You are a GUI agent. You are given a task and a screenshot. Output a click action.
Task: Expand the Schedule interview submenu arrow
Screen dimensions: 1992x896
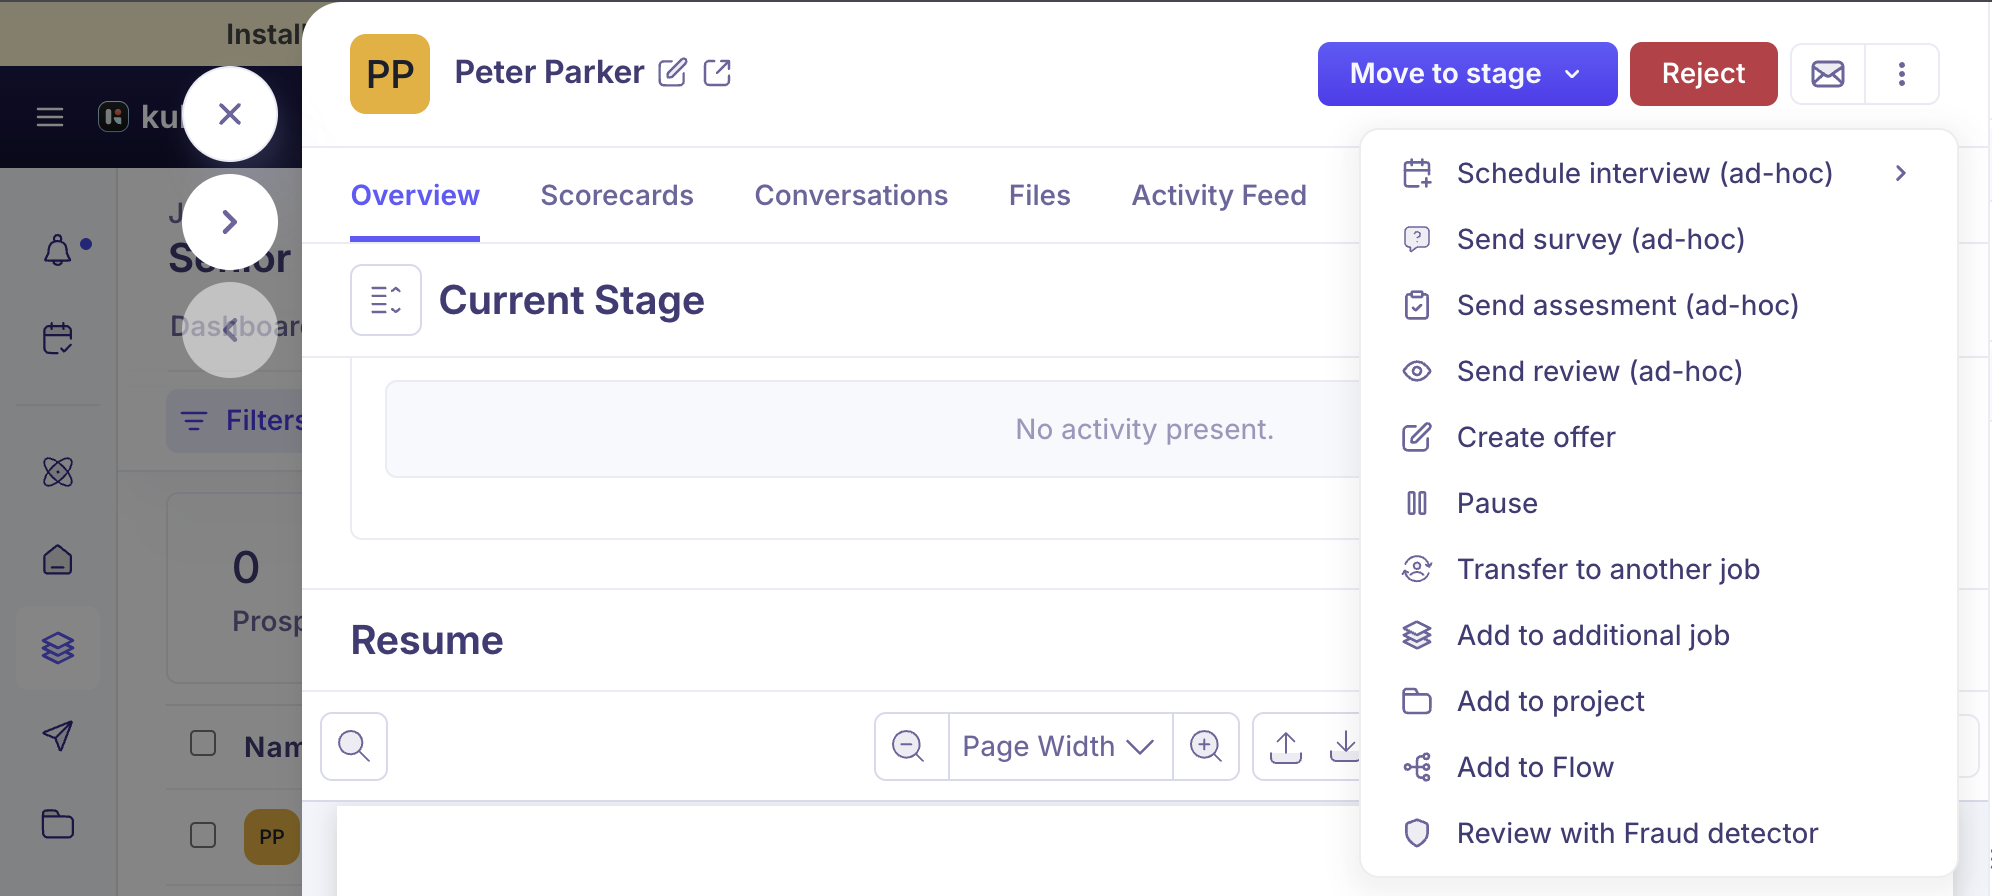tap(1901, 173)
